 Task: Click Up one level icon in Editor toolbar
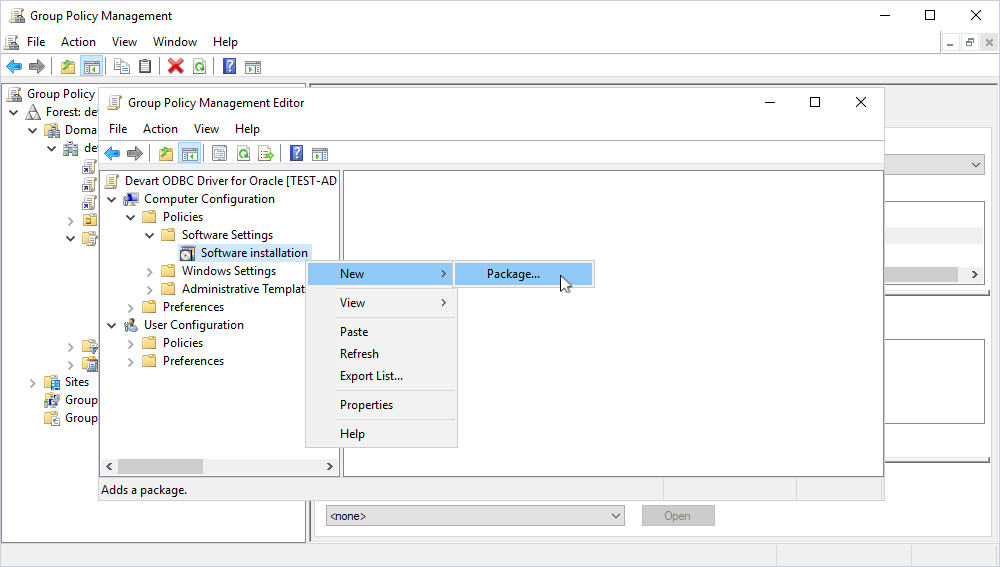click(x=166, y=153)
